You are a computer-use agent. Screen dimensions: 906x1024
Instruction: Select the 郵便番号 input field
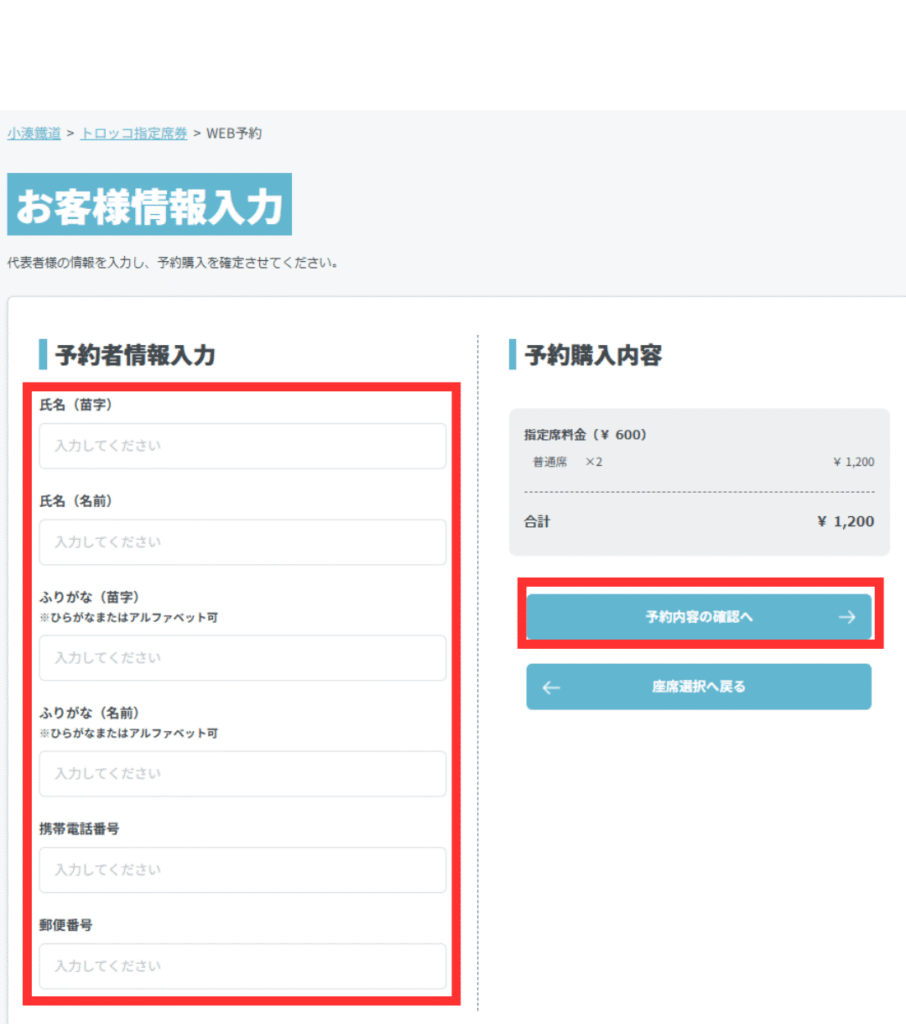click(242, 966)
